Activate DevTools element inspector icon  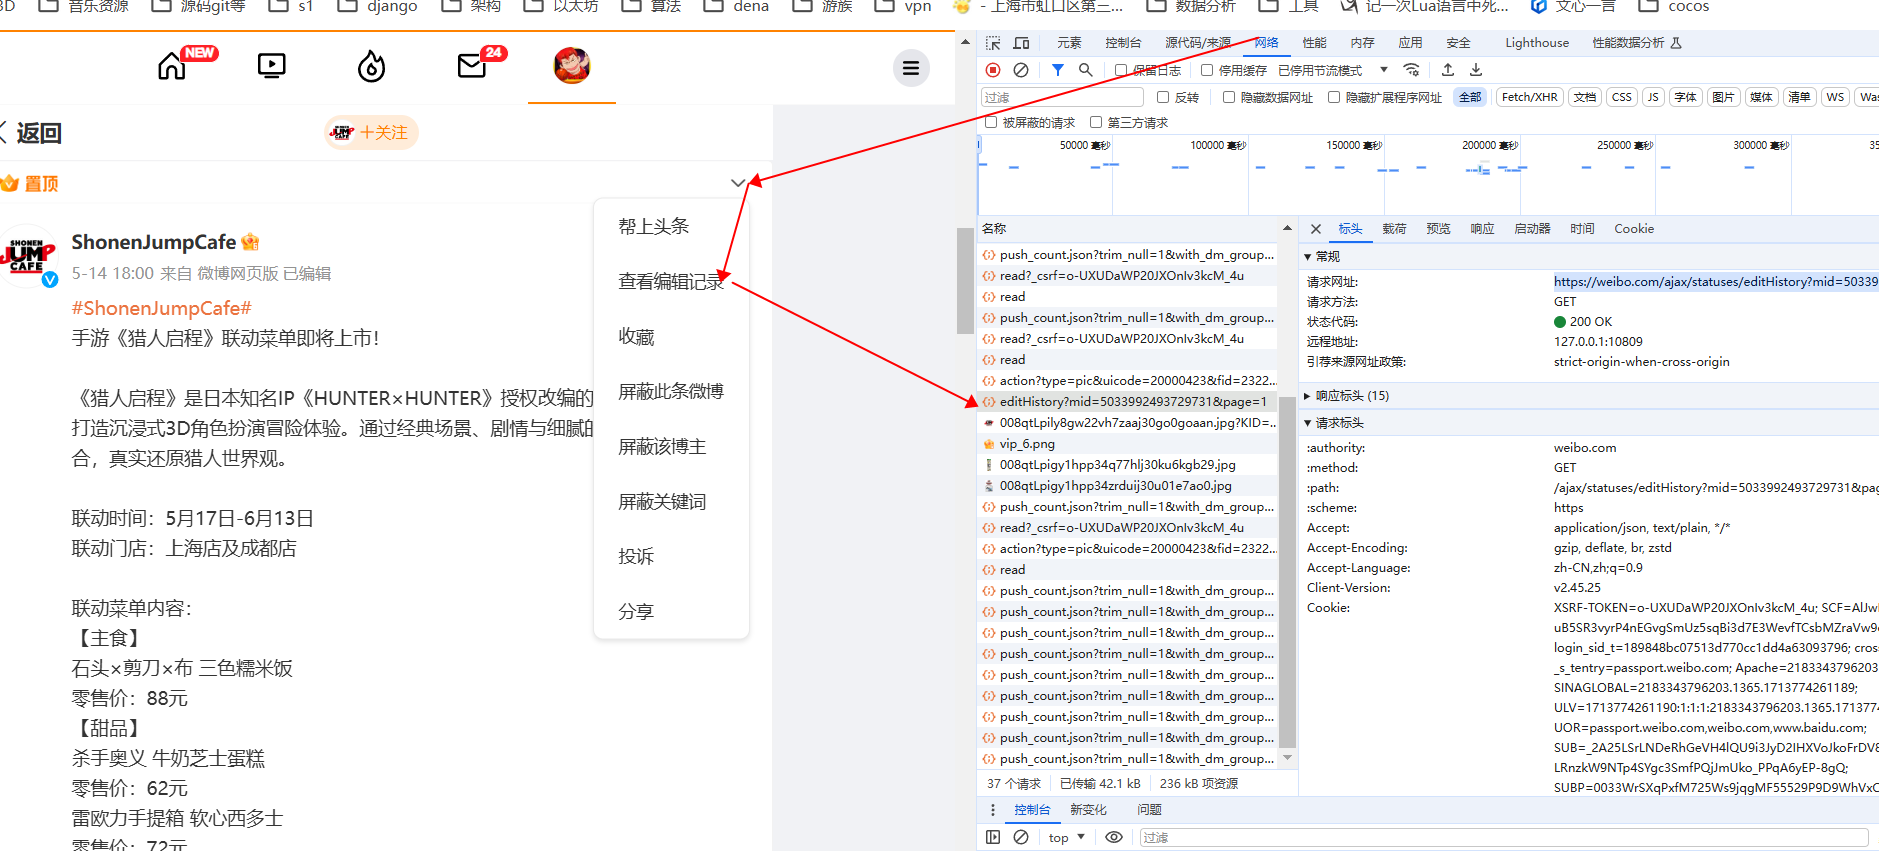pyautogui.click(x=993, y=43)
